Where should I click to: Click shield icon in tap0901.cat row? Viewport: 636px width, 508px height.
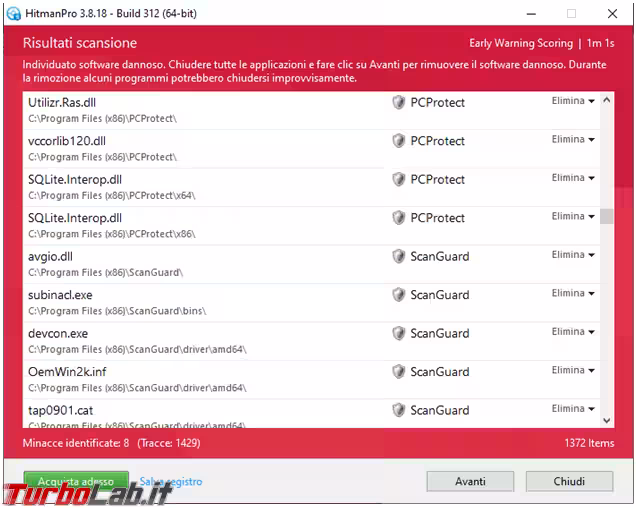coord(399,410)
